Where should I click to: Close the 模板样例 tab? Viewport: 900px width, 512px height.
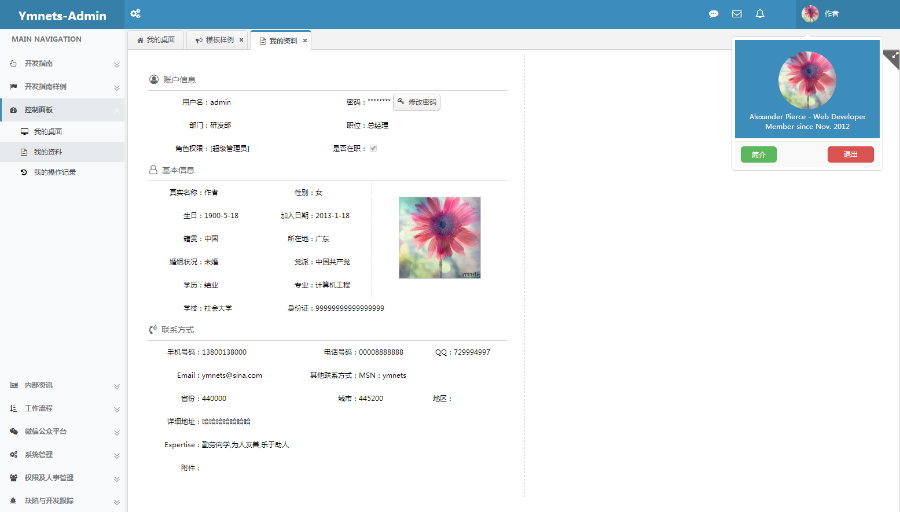tap(241, 40)
